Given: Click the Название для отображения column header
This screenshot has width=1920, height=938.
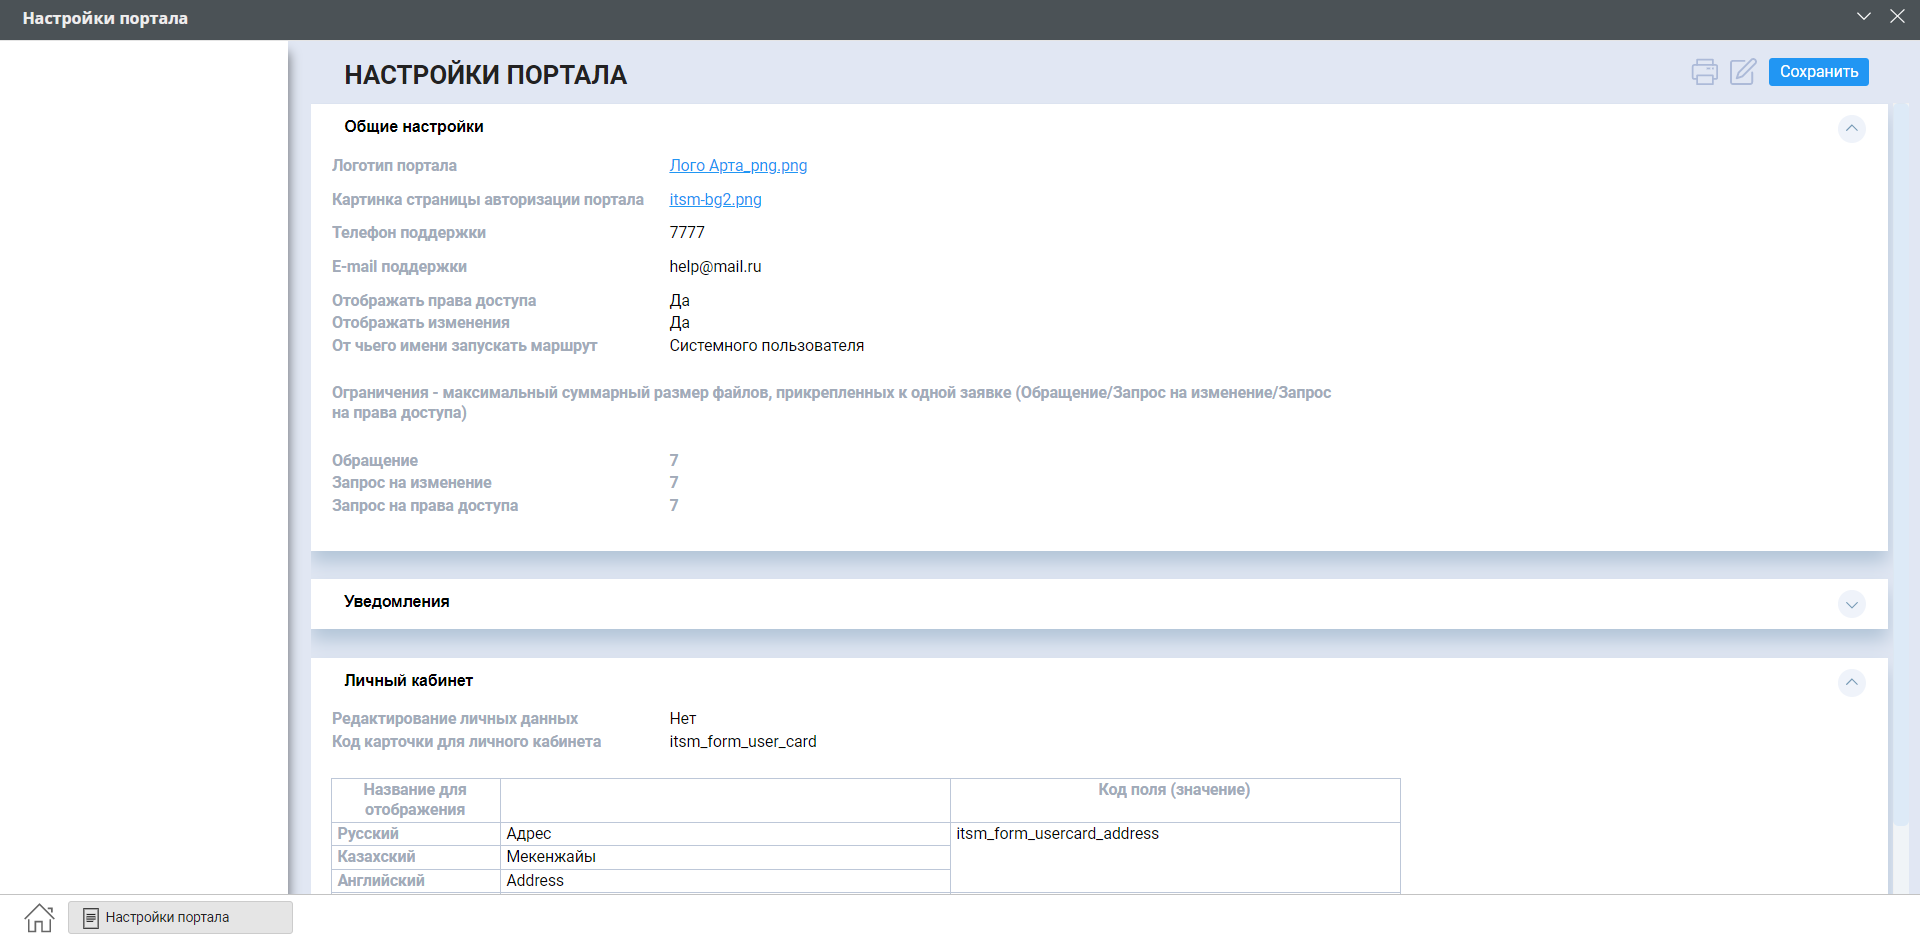Looking at the screenshot, I should (415, 800).
